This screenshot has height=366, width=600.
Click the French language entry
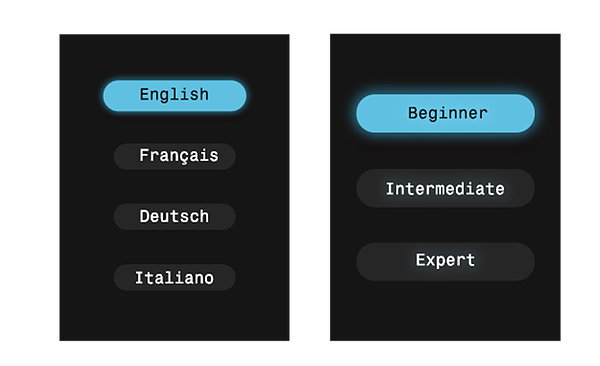(174, 156)
